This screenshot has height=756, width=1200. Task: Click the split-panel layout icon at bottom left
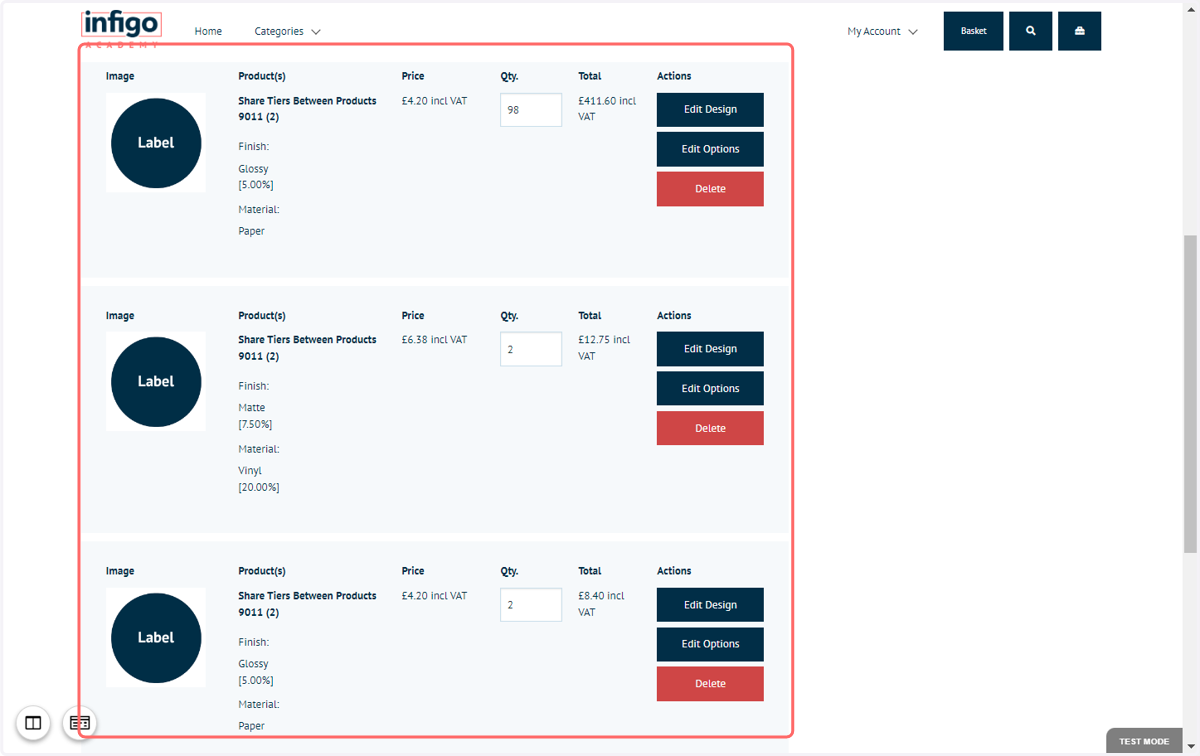click(x=33, y=723)
